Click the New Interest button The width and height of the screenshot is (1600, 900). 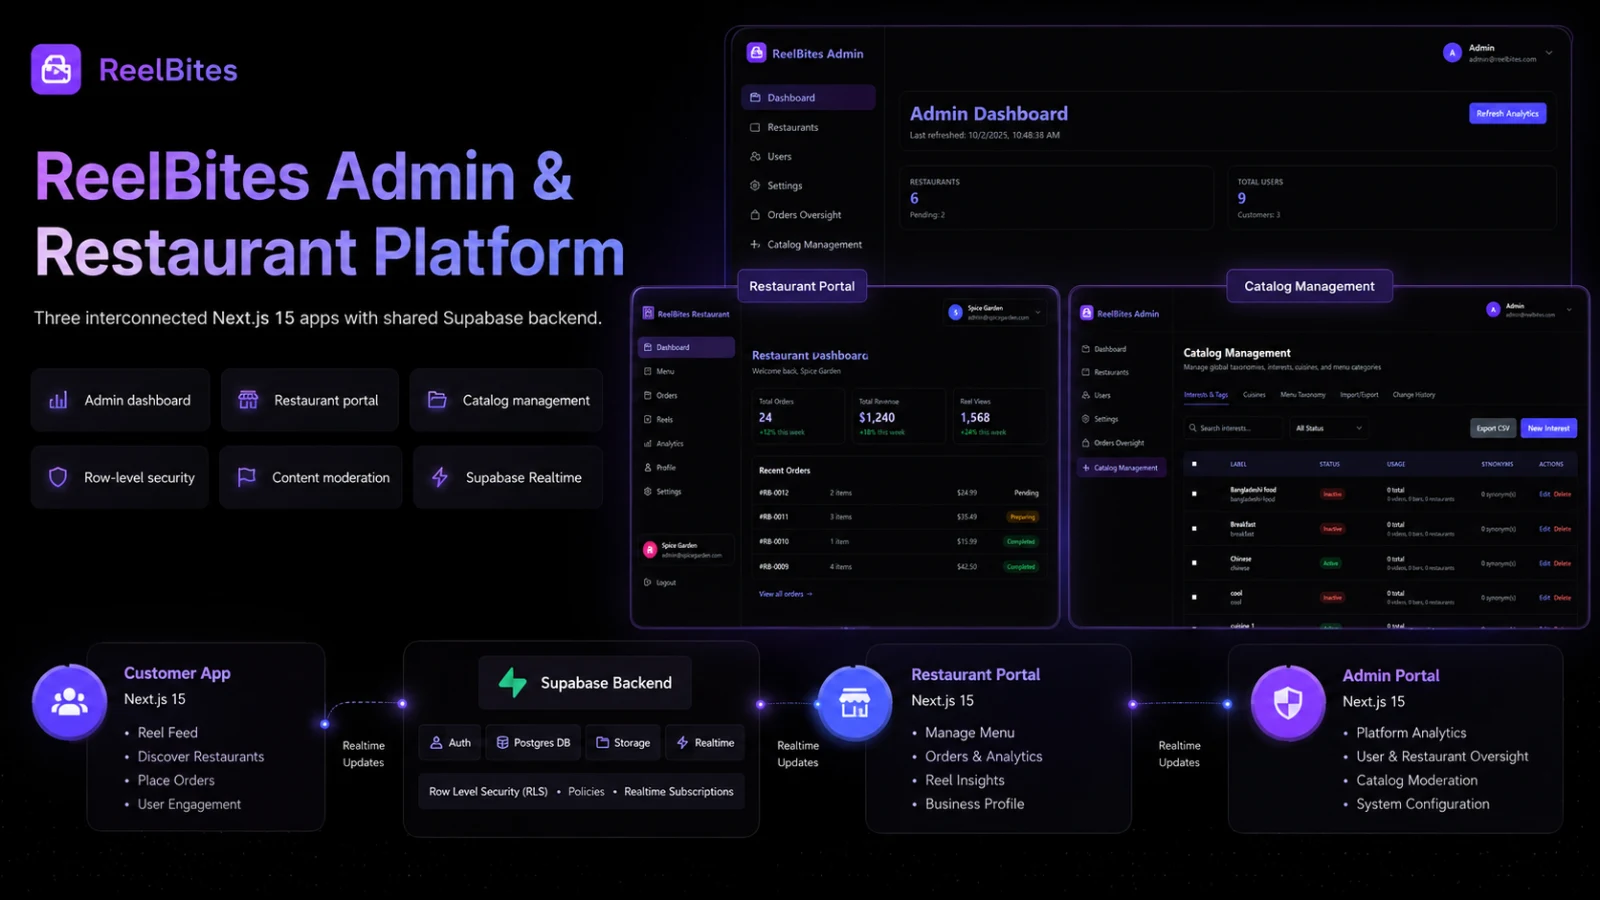point(1549,428)
